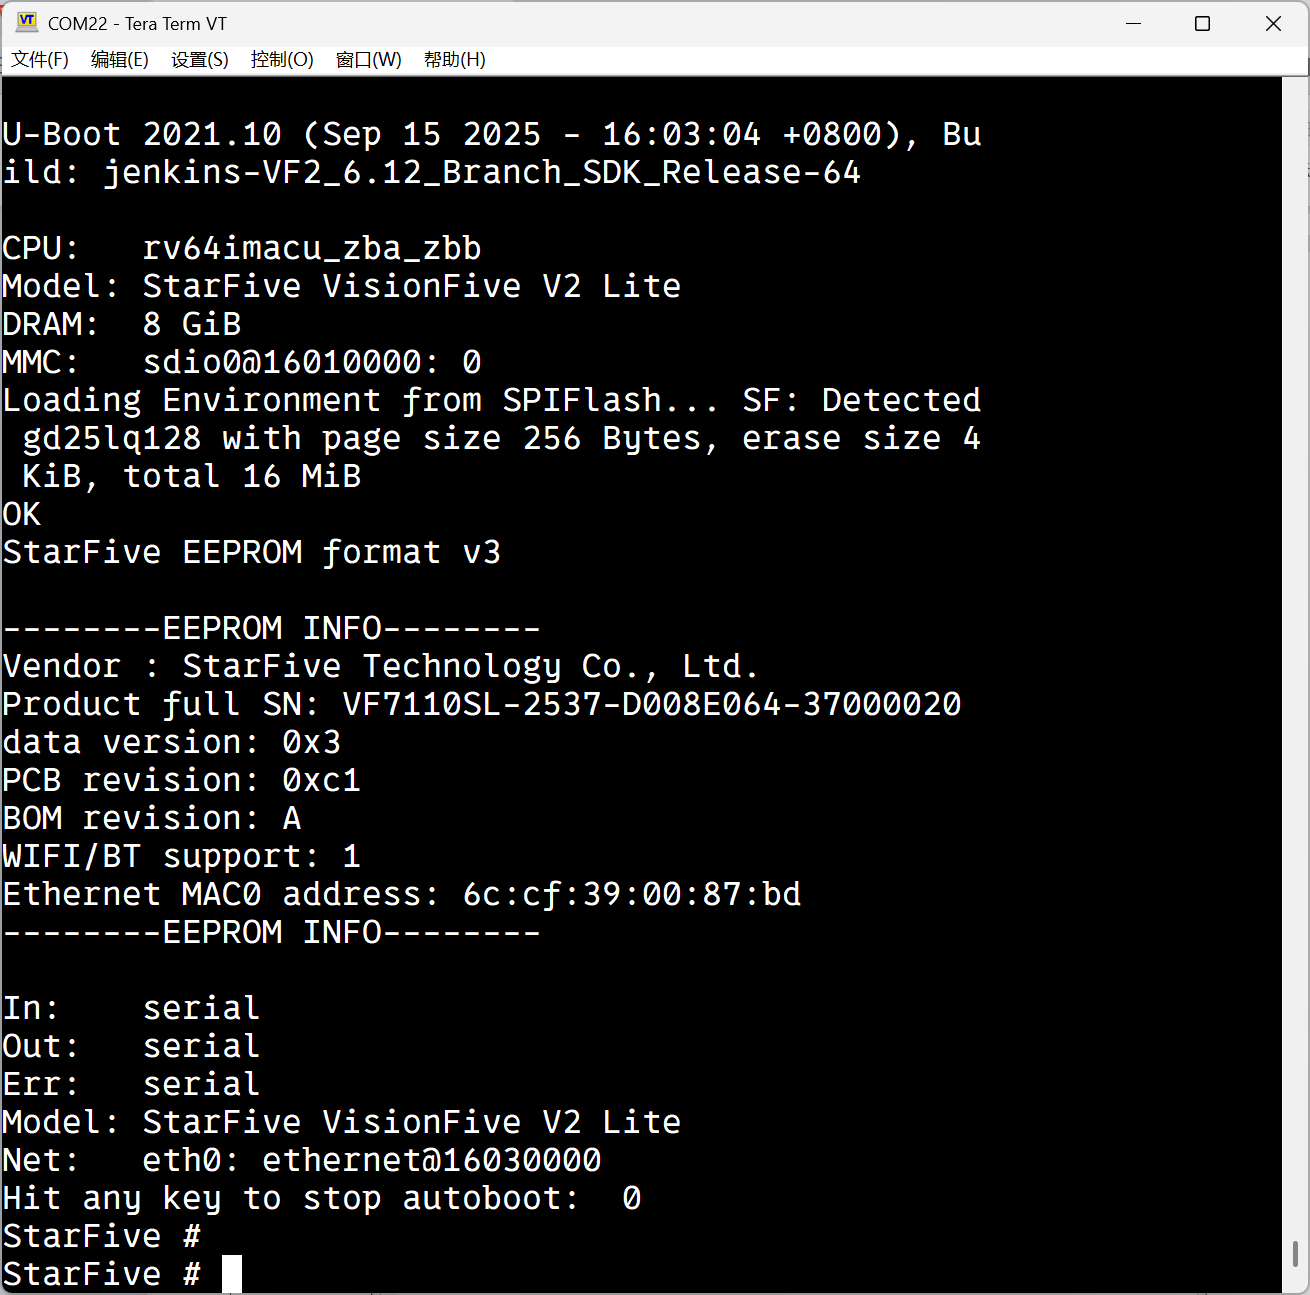
Task: Click the vertical scrollbar thumb
Action: coord(1295,1253)
